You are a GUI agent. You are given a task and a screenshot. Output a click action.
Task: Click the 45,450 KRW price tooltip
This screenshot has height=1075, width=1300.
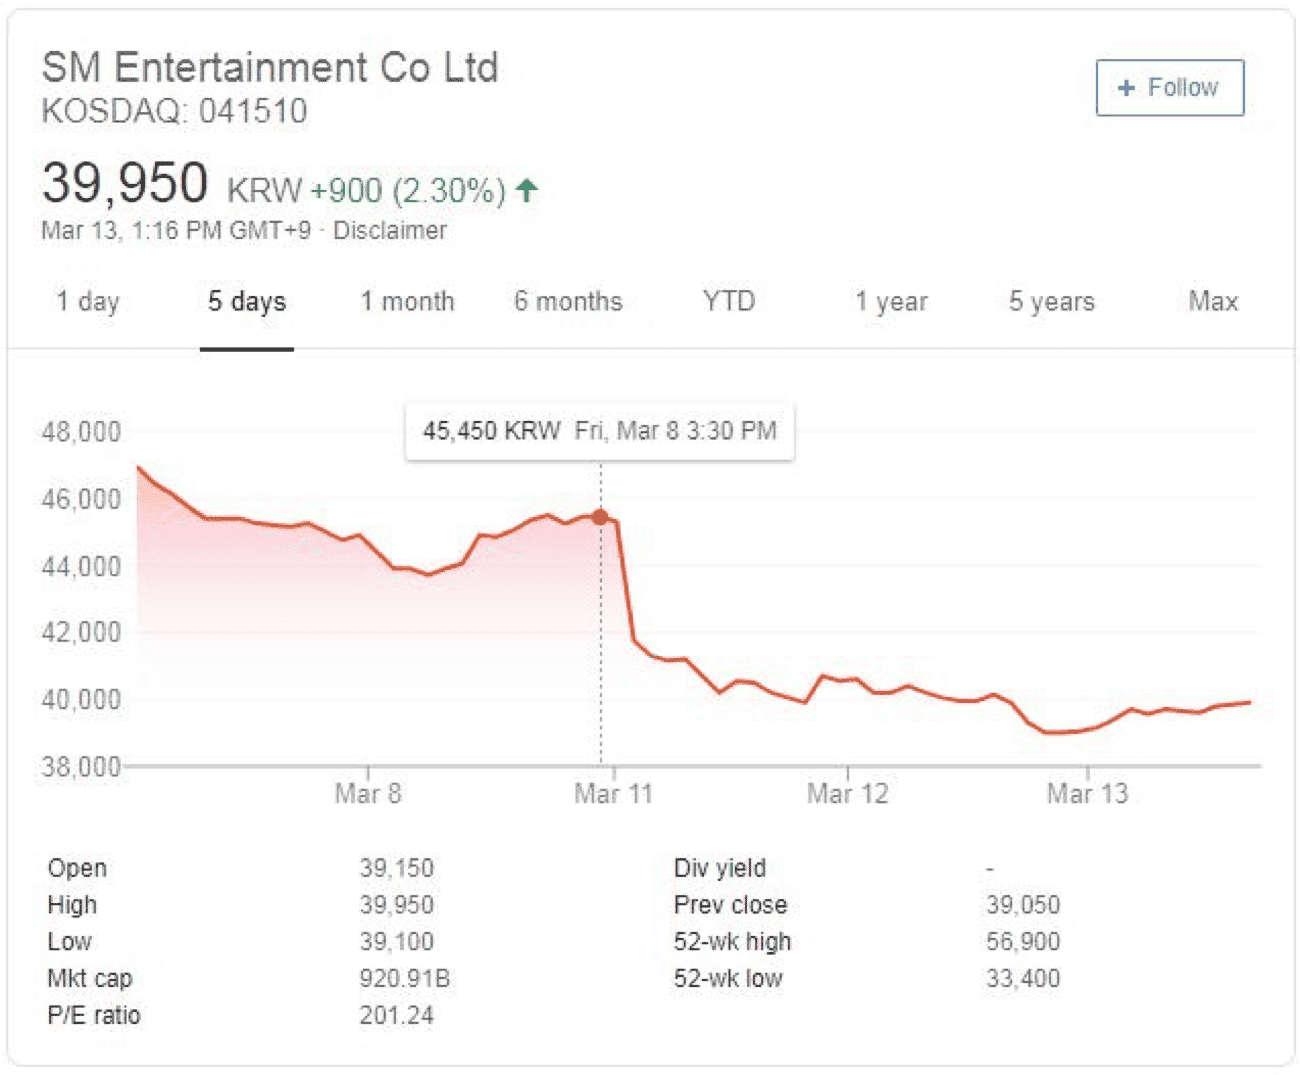(600, 431)
